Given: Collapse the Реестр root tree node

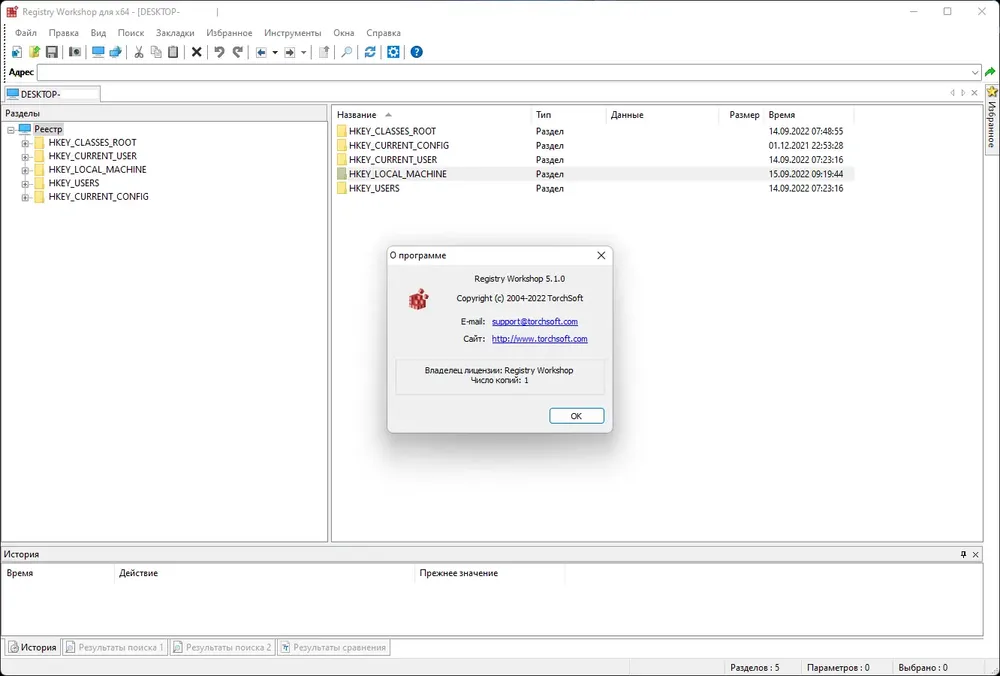Looking at the screenshot, I should point(11,129).
